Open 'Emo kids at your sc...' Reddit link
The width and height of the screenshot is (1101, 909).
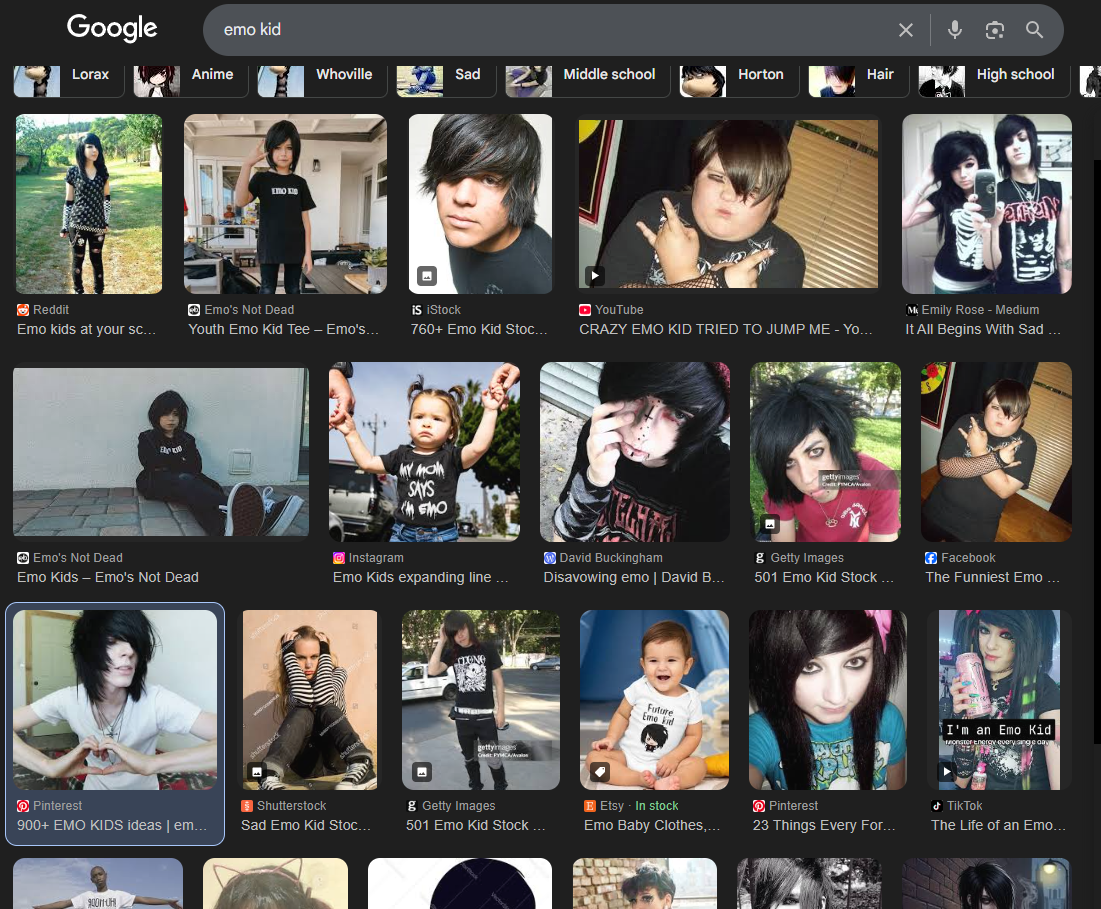coord(86,329)
